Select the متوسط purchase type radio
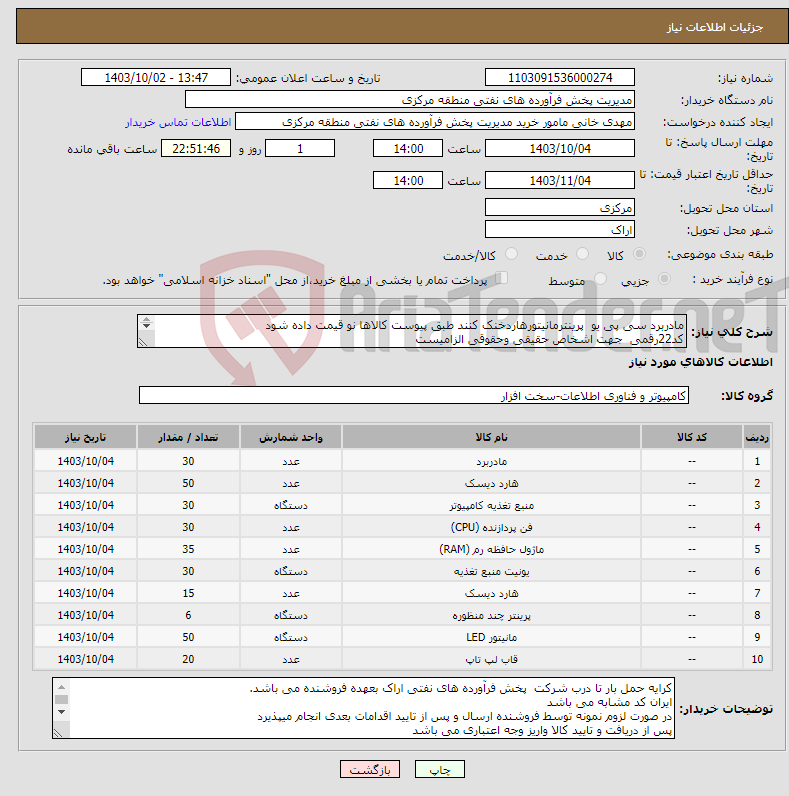The height and width of the screenshot is (796, 789). pyautogui.click(x=600, y=279)
